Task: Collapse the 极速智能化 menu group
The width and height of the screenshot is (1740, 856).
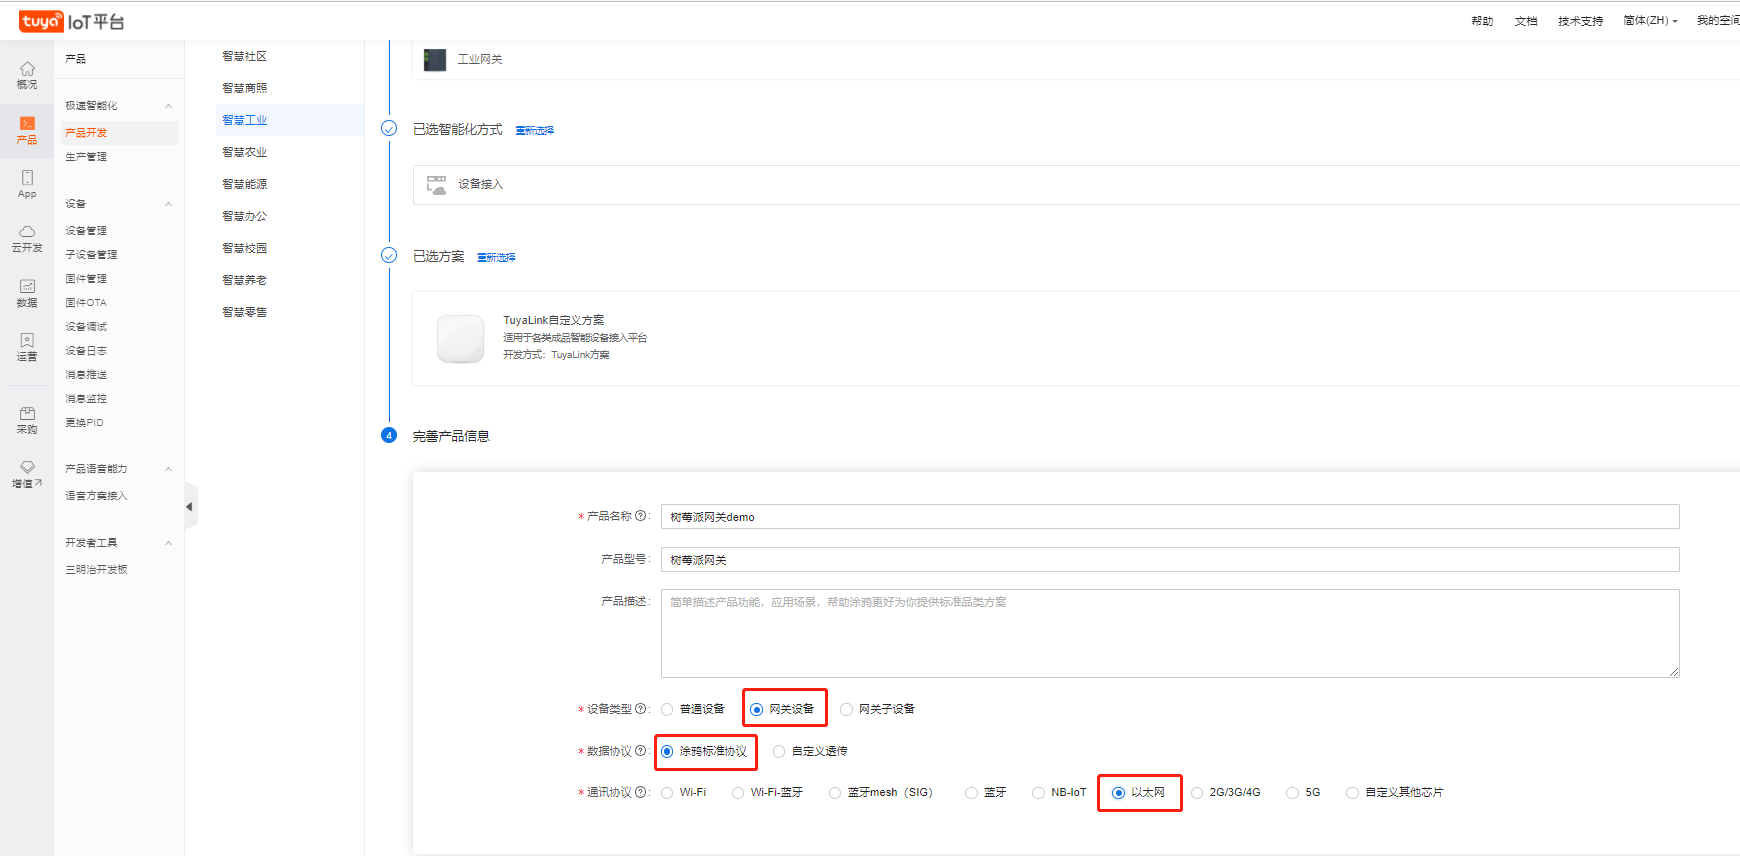Action: pyautogui.click(x=168, y=106)
